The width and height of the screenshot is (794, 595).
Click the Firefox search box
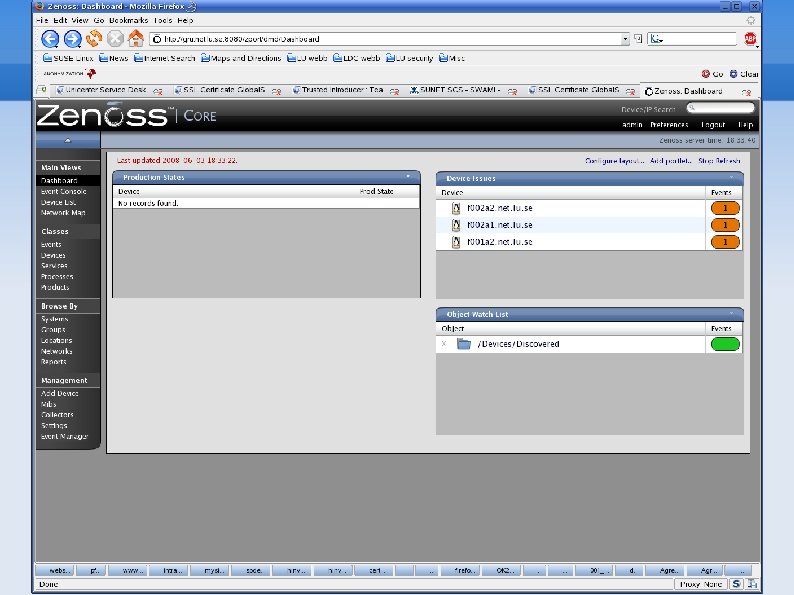pos(692,39)
